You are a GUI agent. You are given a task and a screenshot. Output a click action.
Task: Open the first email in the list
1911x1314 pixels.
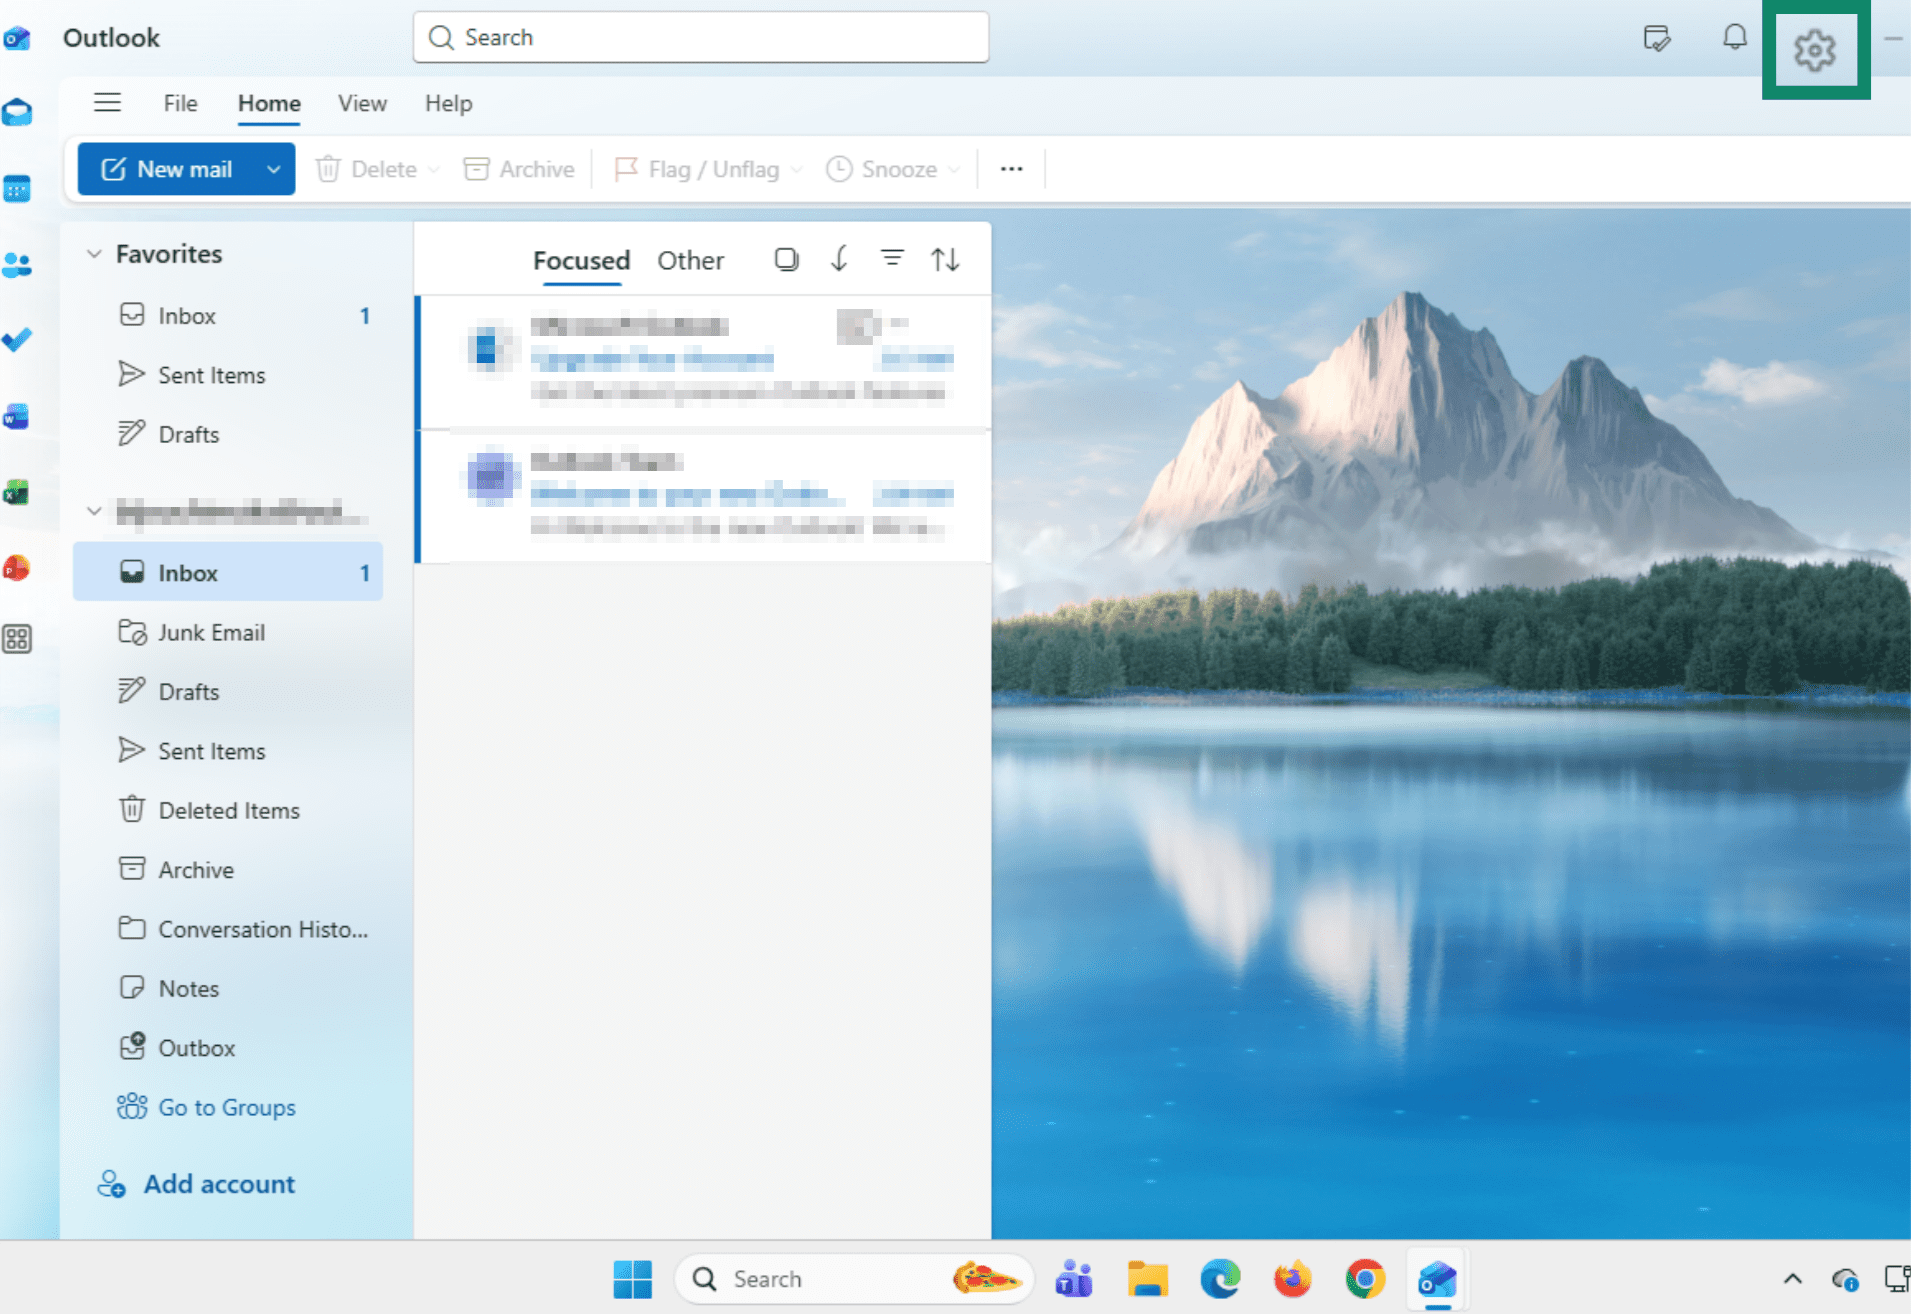pos(704,362)
